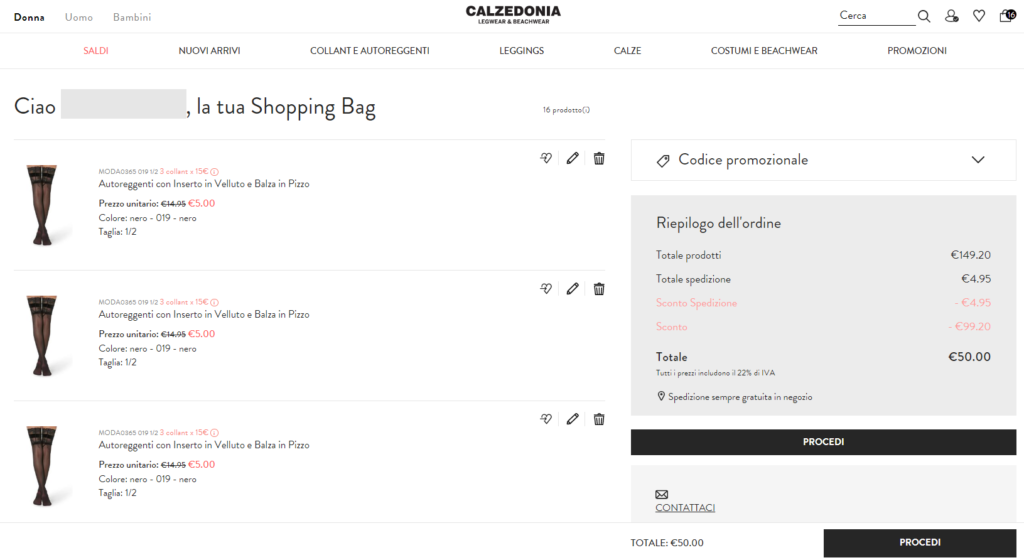The width and height of the screenshot is (1024, 560).
Task: Move the third product to wishlist
Action: 546,419
